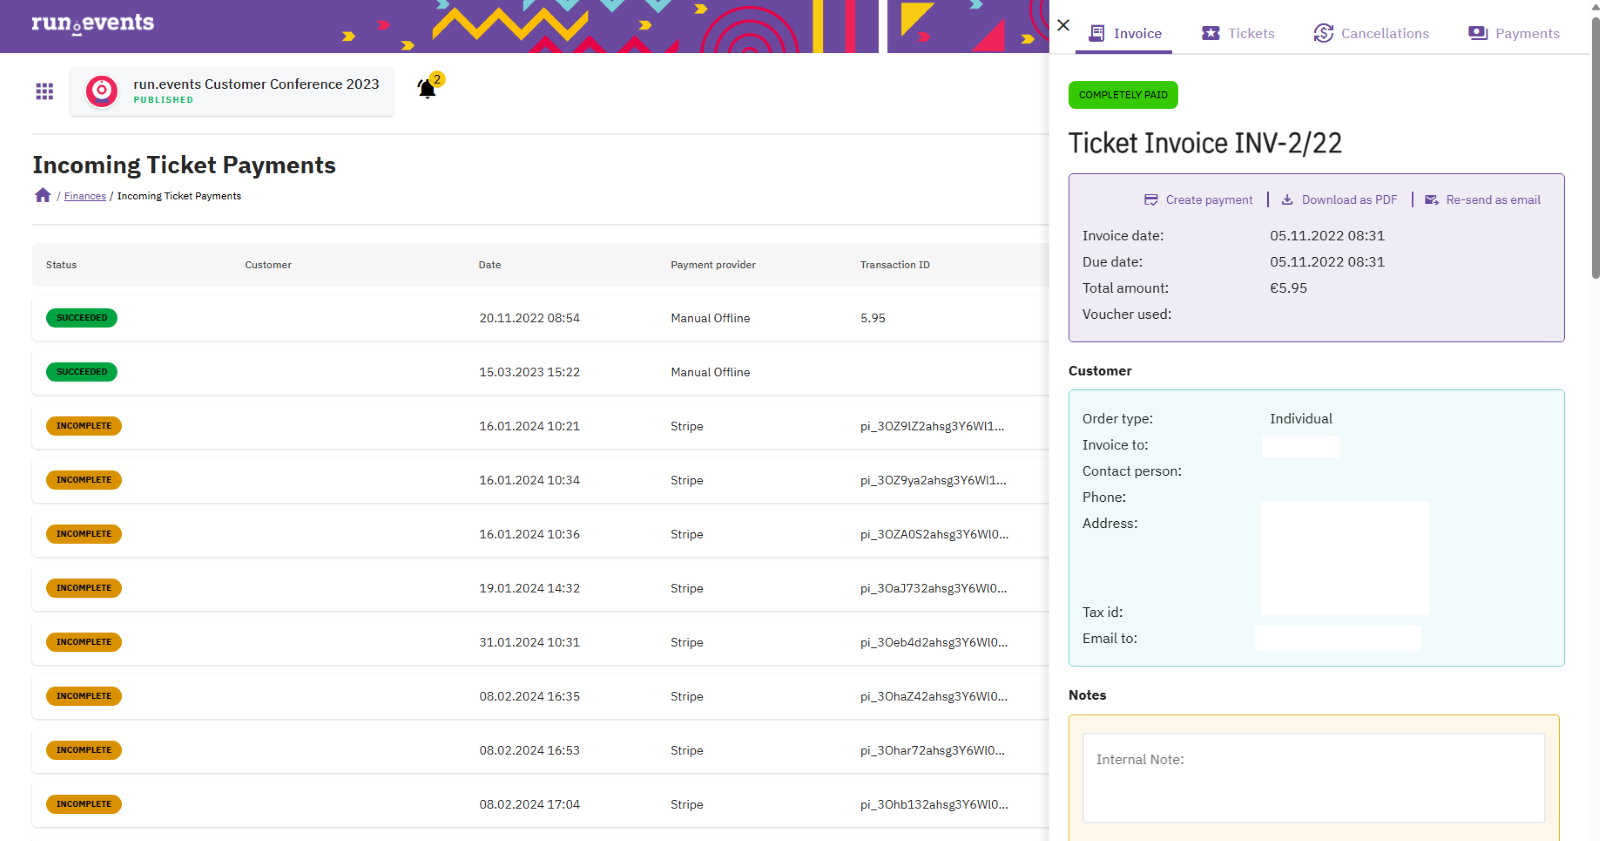Open the Finances breadcrumb link
The width and height of the screenshot is (1600, 841).
point(85,196)
